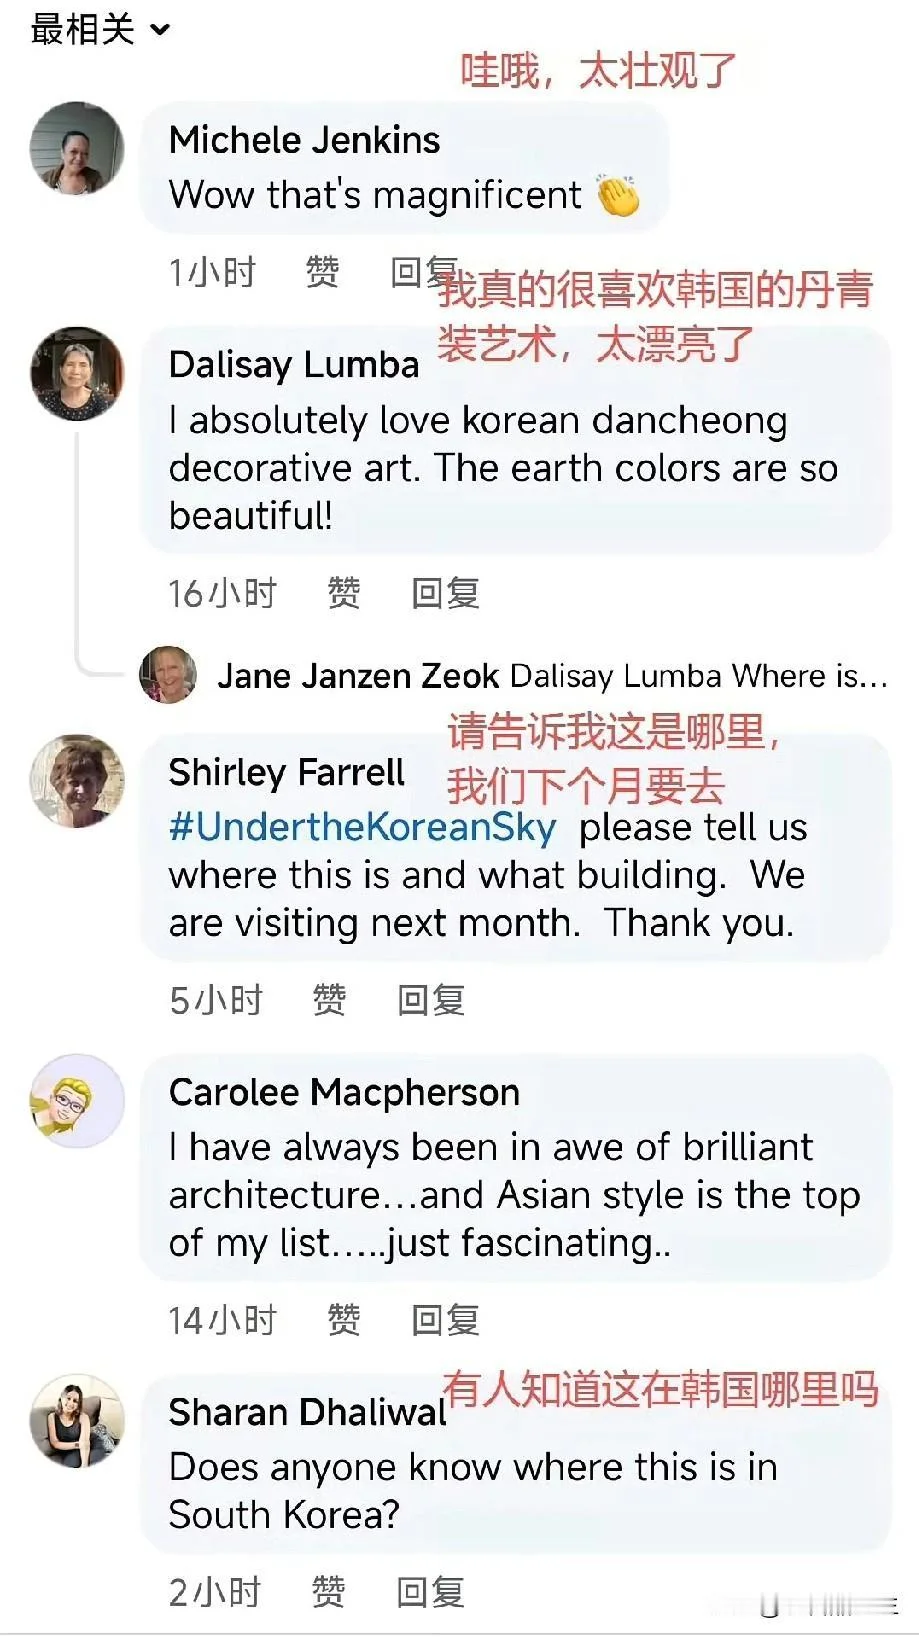The height and width of the screenshot is (1637, 919).
Task: Click Michele Jenkins' profile picture
Action: point(77,148)
